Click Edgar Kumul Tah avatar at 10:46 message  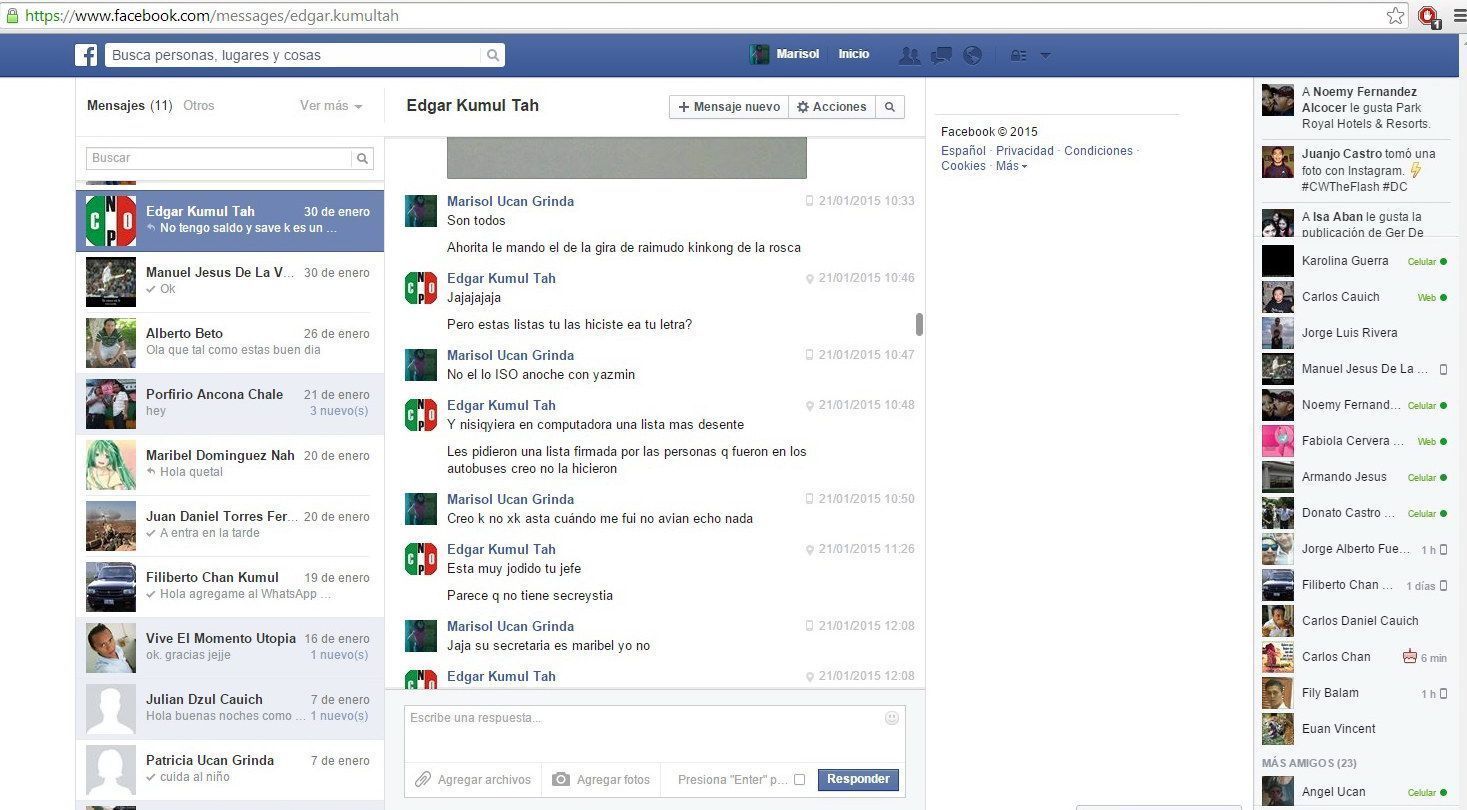[421, 288]
